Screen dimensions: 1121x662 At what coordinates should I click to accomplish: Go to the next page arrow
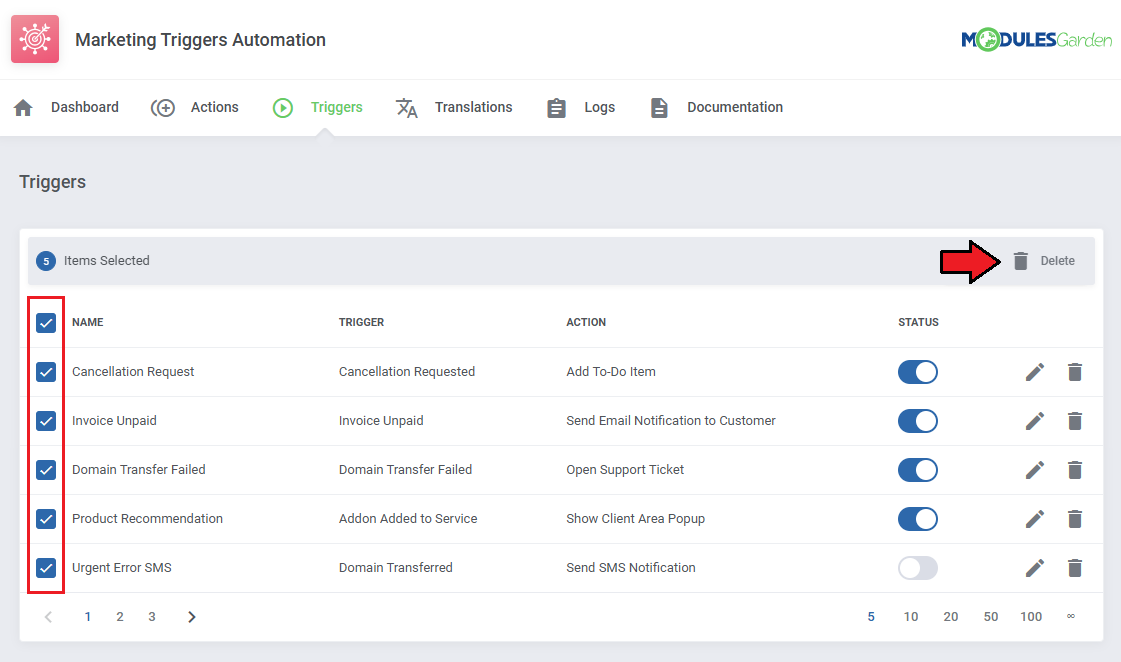click(192, 617)
